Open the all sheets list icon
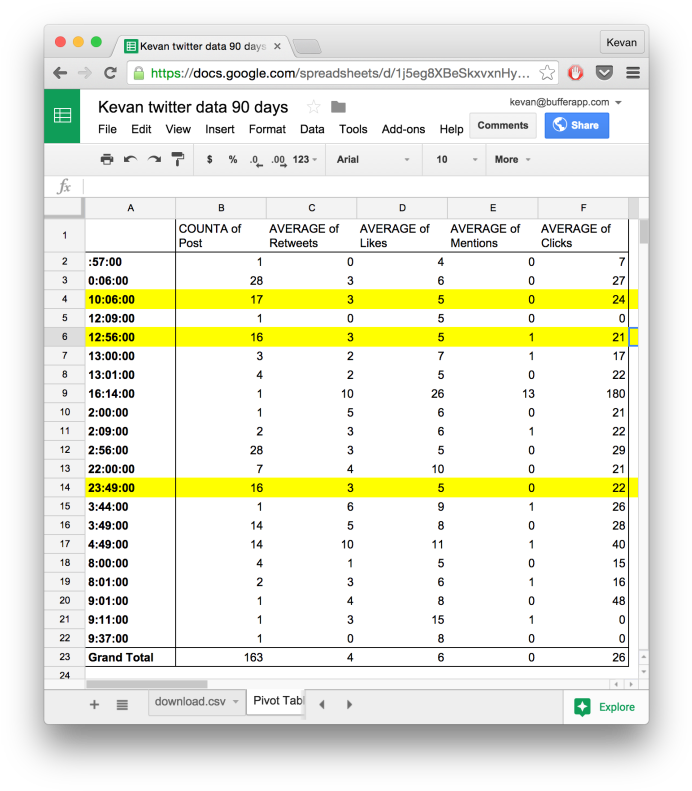This screenshot has height=791, width=692. point(122,704)
